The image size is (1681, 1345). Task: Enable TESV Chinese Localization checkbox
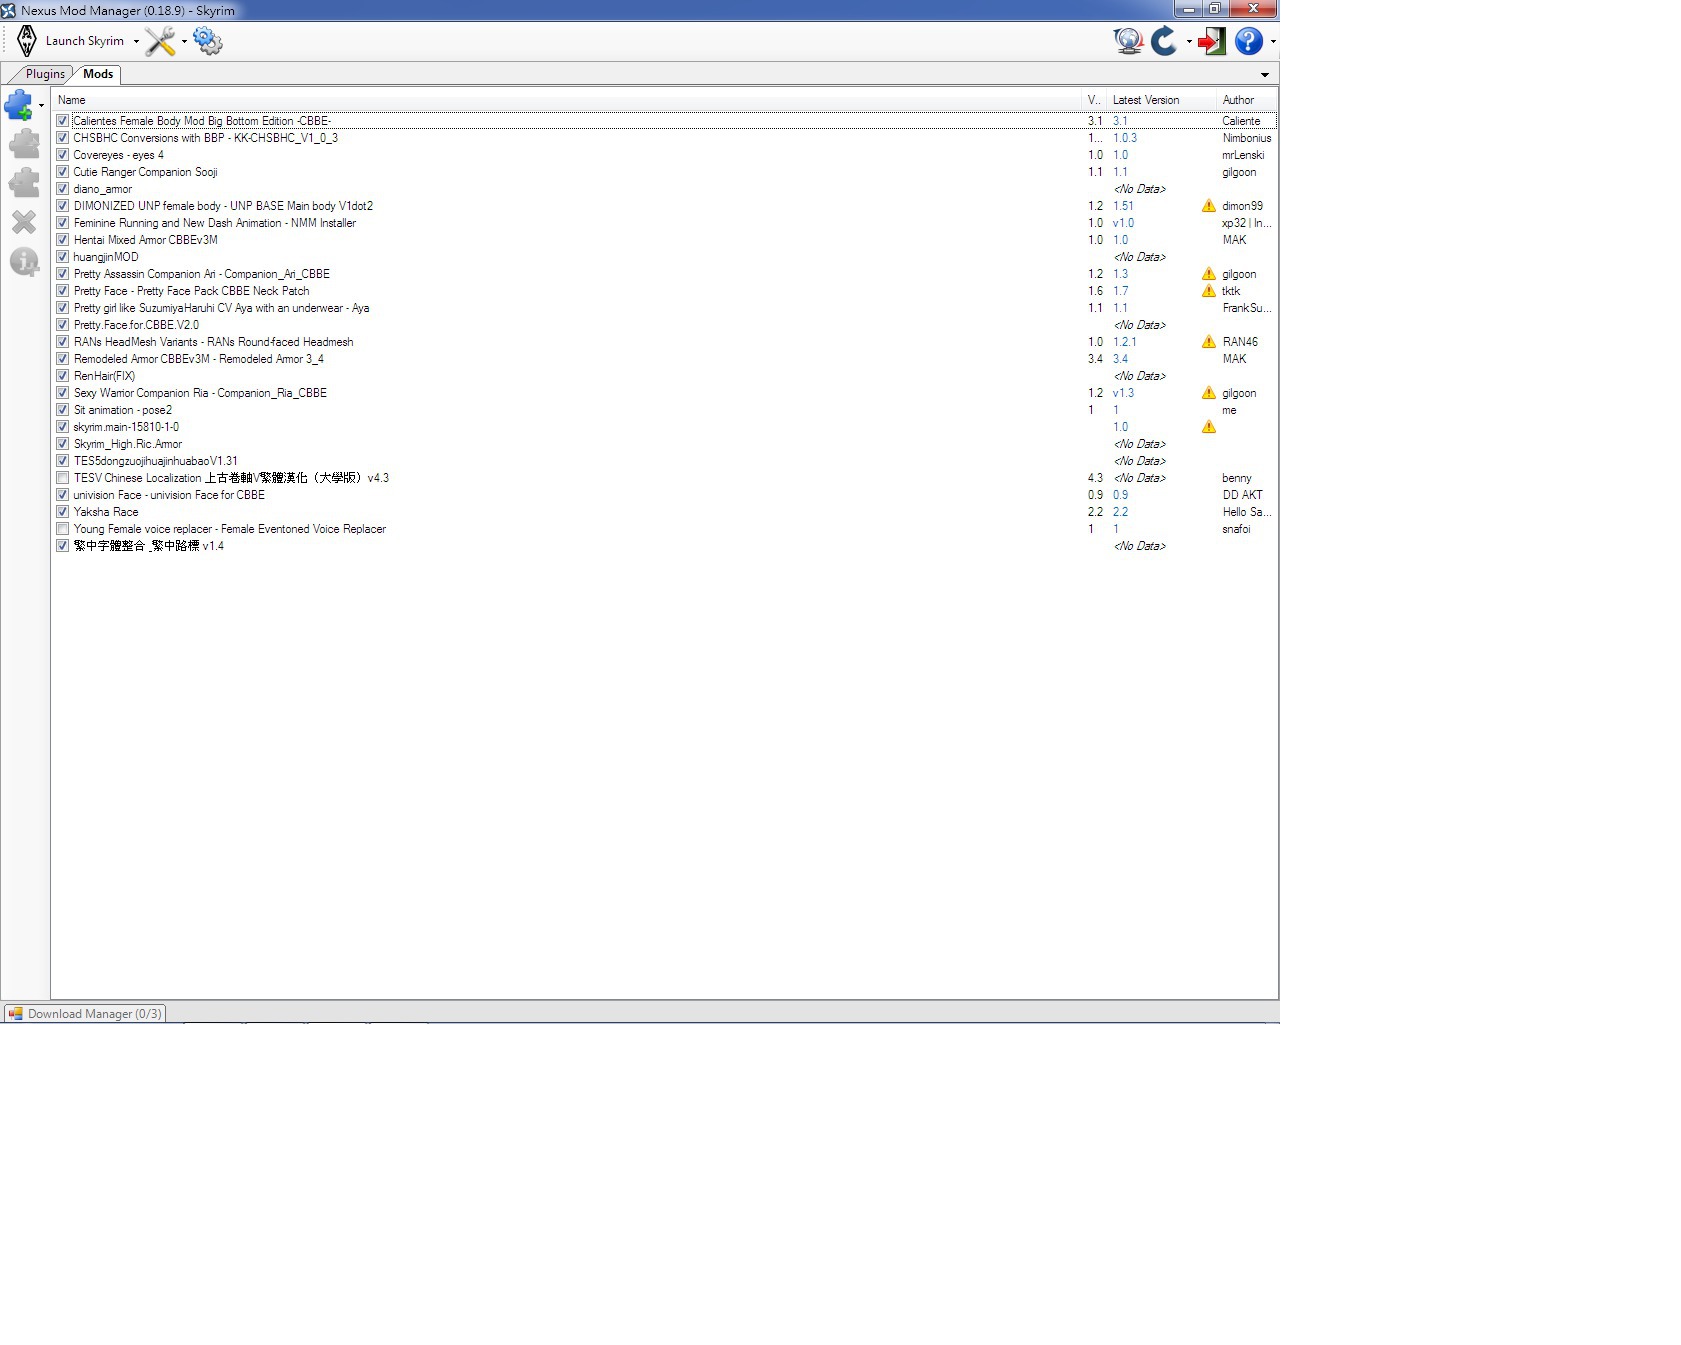tap(63, 478)
